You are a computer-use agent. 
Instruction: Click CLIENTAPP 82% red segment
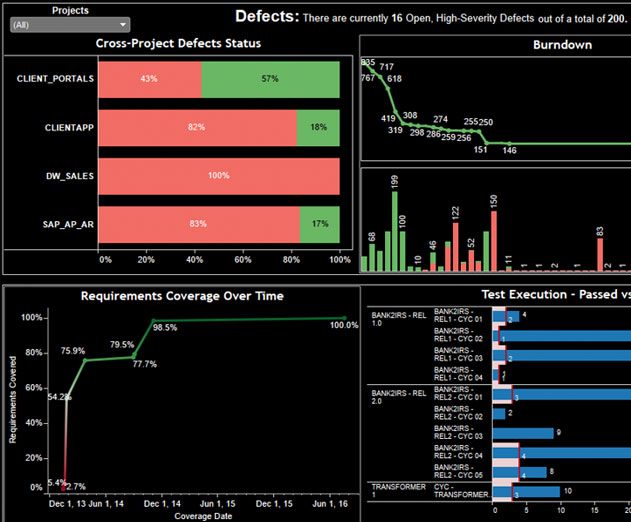(198, 128)
